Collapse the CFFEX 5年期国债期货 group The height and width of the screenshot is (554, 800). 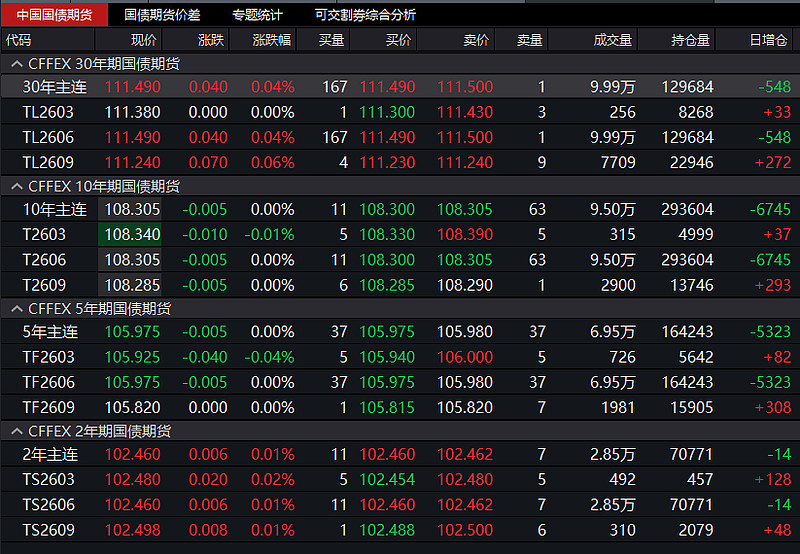17,309
